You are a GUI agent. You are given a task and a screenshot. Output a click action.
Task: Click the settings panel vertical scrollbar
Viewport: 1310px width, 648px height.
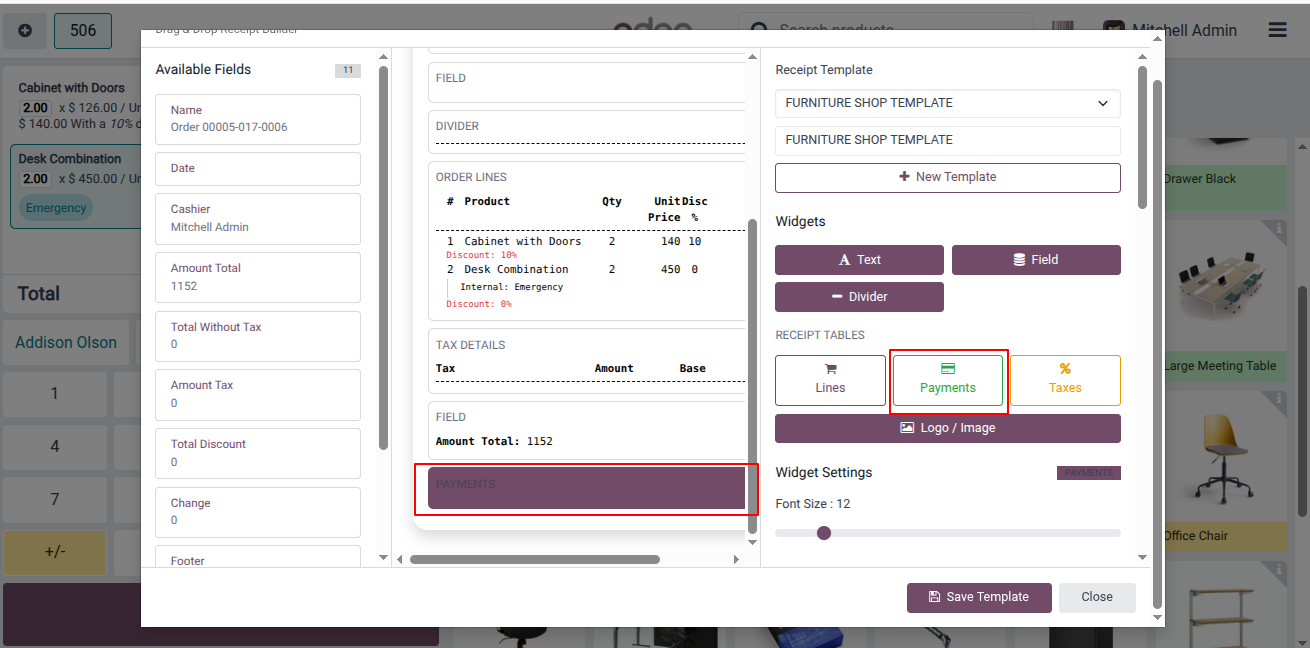pyautogui.click(x=1143, y=137)
